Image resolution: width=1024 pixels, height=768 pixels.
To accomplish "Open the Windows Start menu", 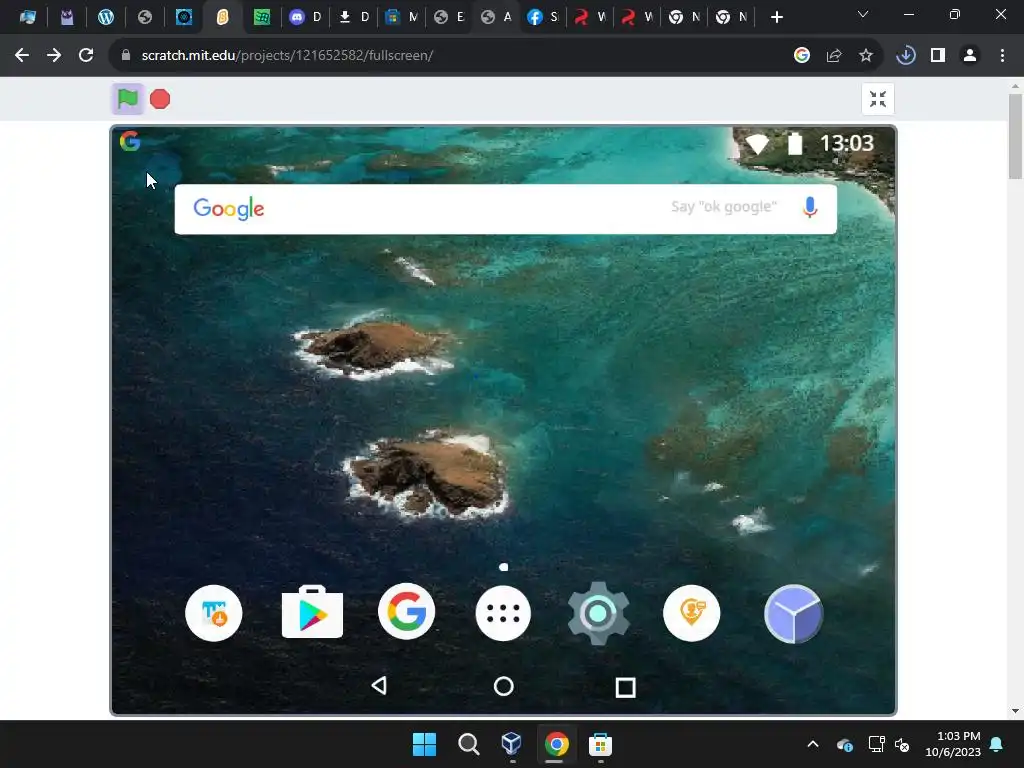I will pos(424,744).
